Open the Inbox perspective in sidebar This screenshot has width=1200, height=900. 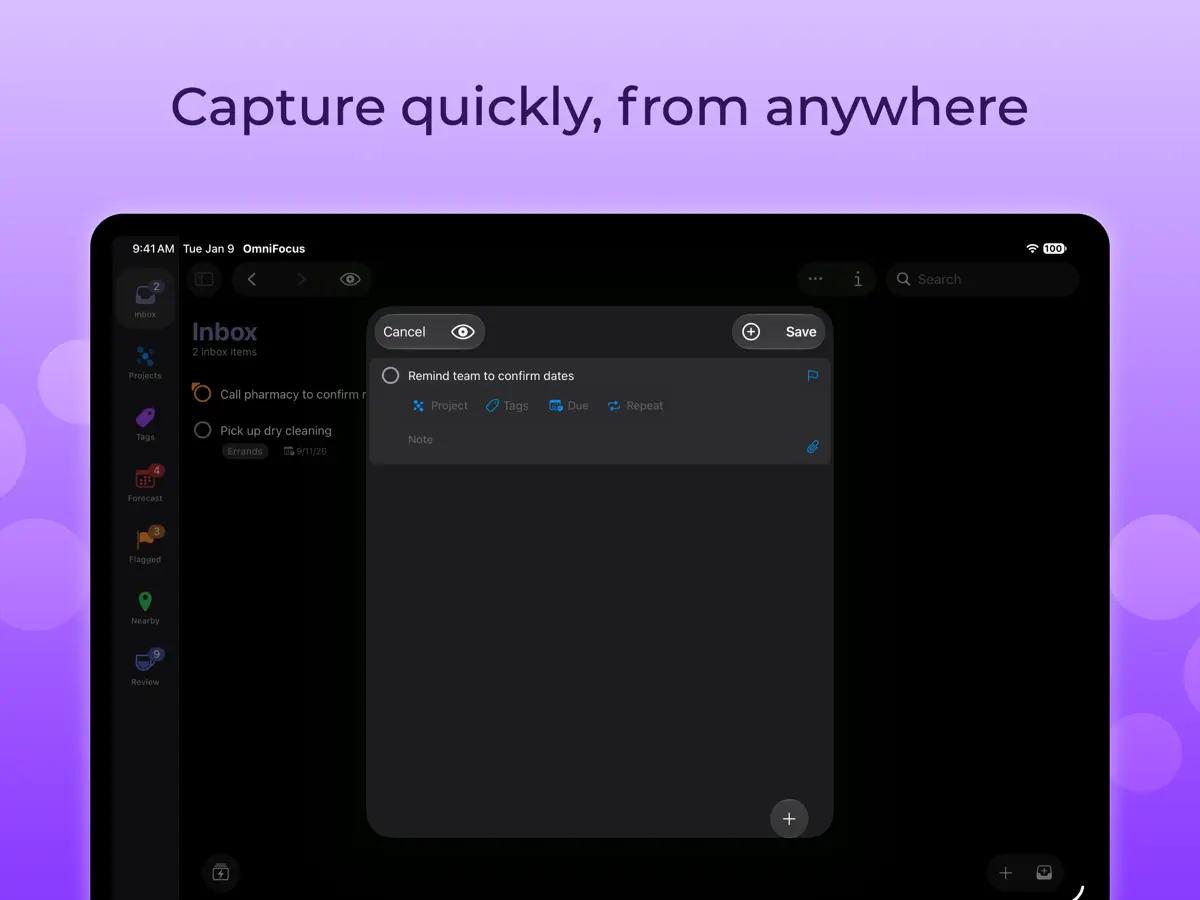pos(146,300)
